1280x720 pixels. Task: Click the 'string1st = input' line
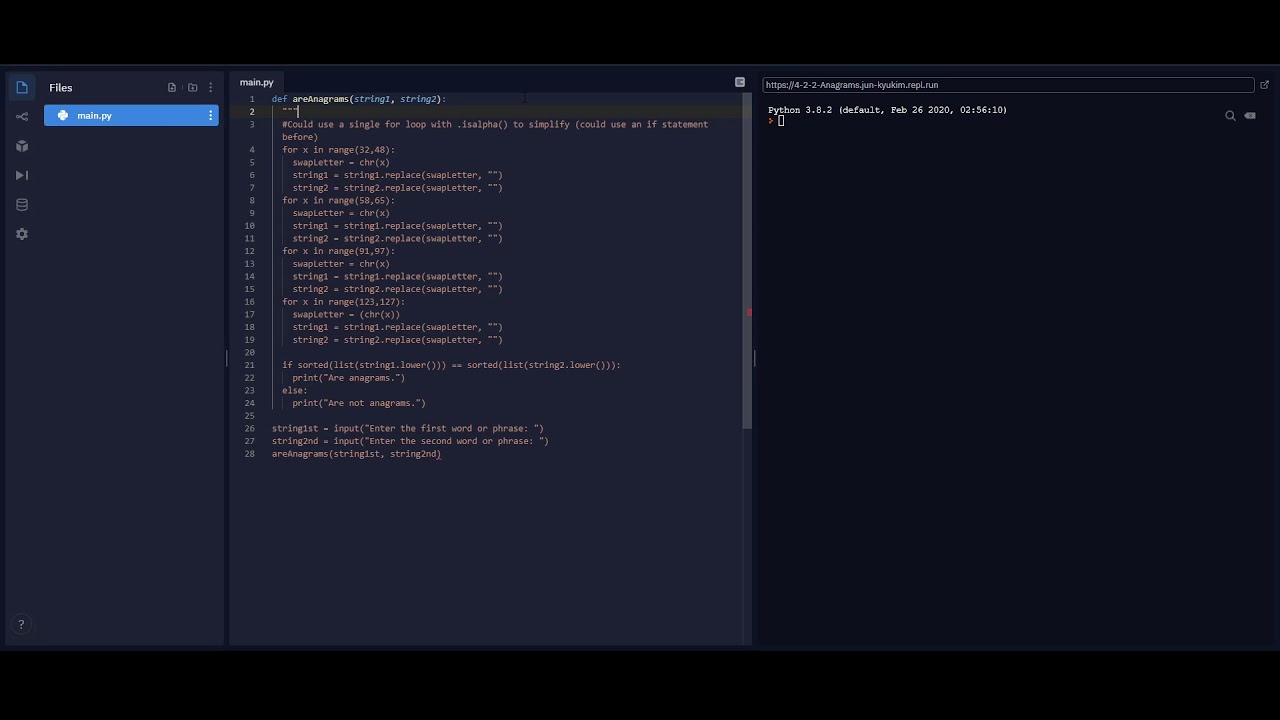(408, 429)
